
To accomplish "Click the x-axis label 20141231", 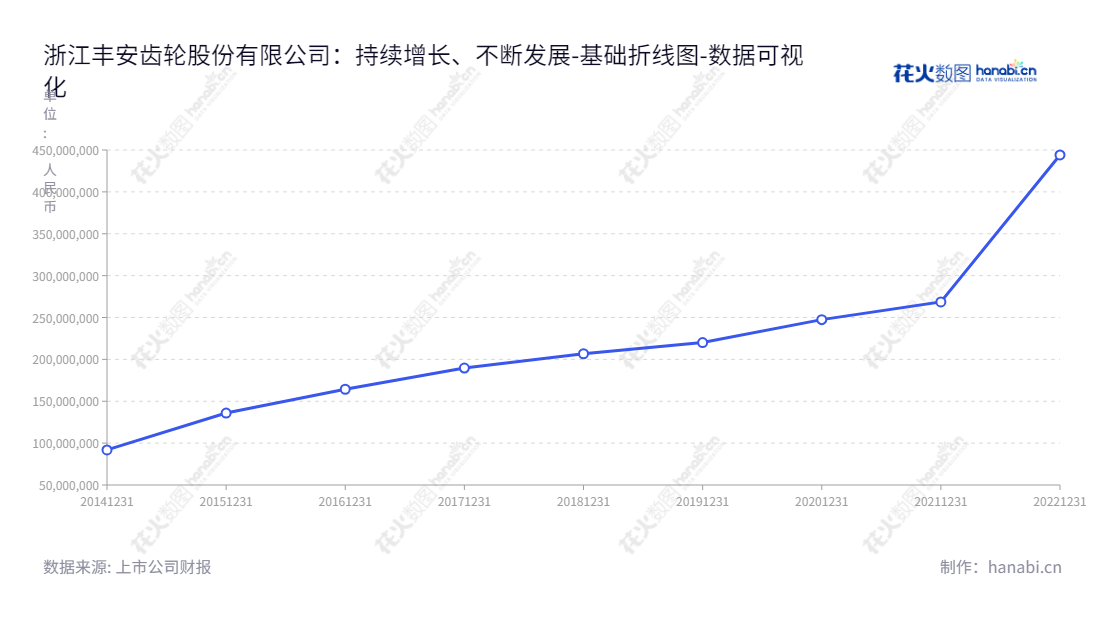I will point(107,502).
